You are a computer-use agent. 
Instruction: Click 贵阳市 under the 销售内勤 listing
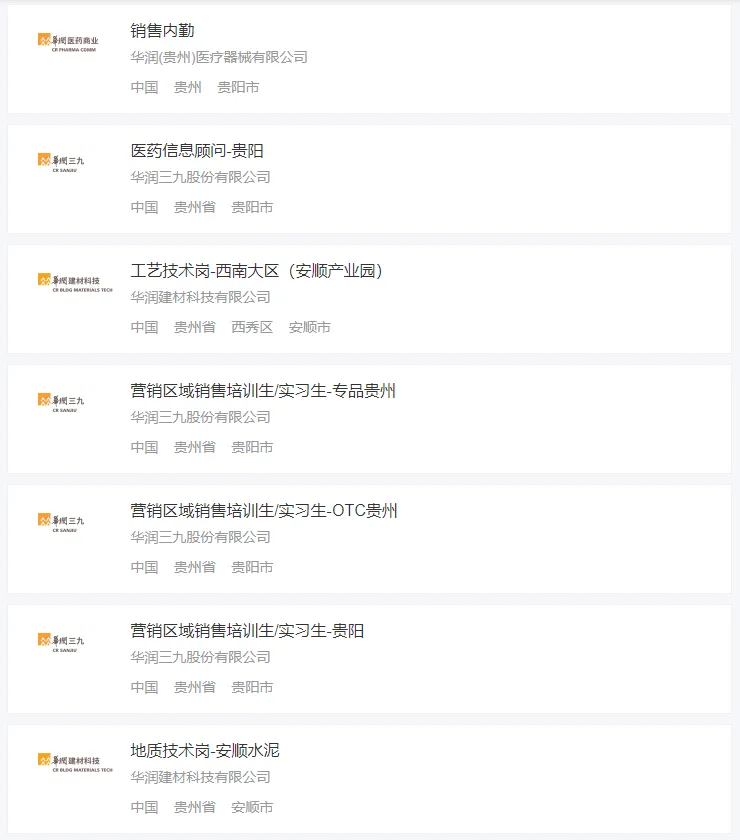click(238, 87)
